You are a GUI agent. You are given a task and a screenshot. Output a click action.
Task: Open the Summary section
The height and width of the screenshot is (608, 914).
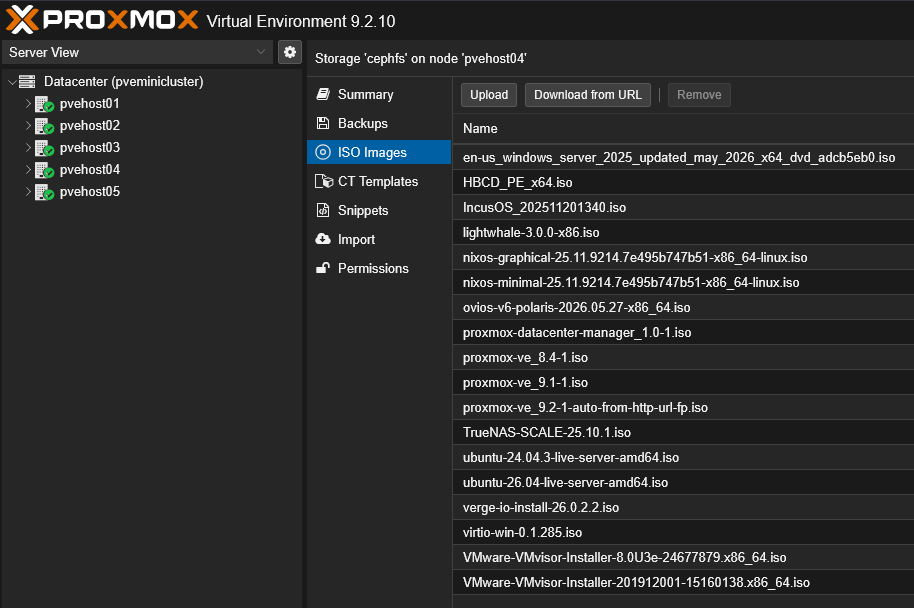[x=379, y=94]
